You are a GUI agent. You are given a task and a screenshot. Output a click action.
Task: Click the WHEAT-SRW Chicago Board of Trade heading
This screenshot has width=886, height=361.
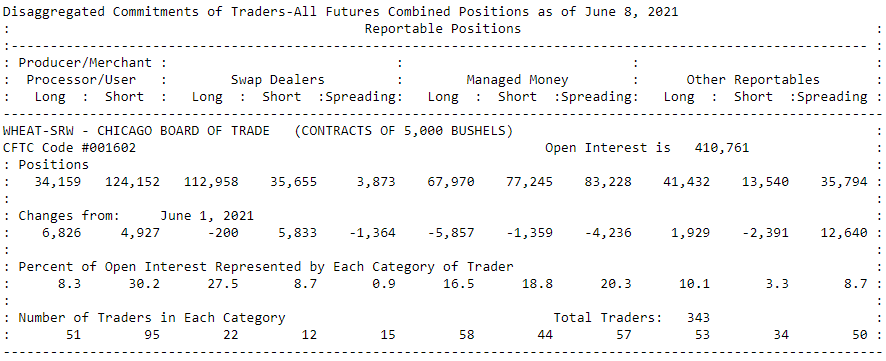click(x=136, y=131)
